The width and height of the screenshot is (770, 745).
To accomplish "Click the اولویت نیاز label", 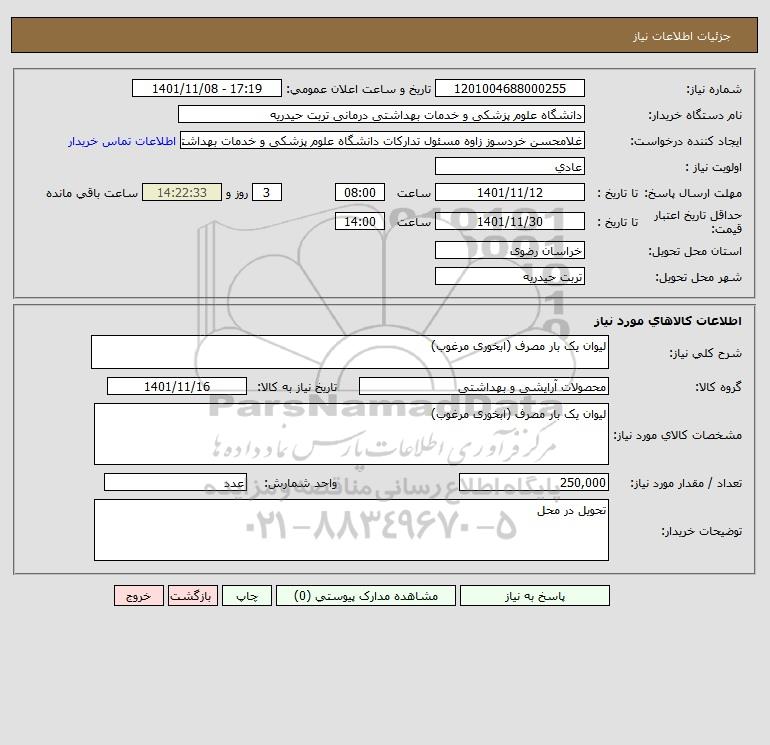I will click(x=714, y=167).
